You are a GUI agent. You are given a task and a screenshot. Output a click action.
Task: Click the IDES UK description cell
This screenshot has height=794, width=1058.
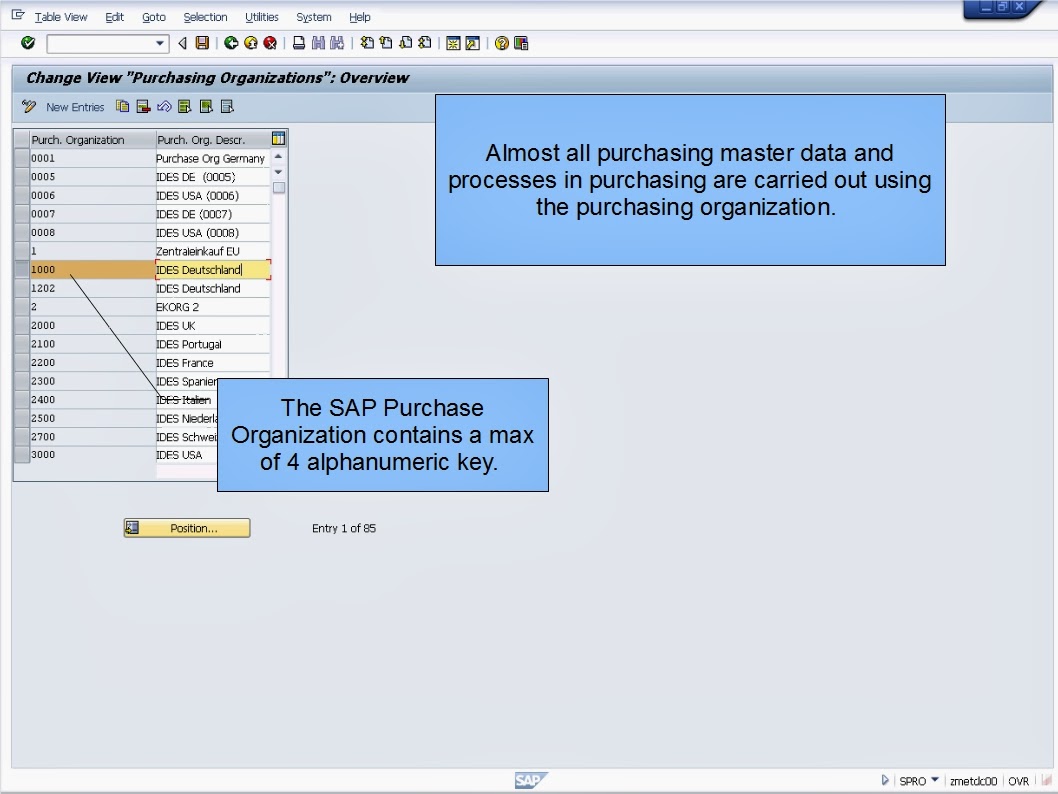tap(213, 325)
